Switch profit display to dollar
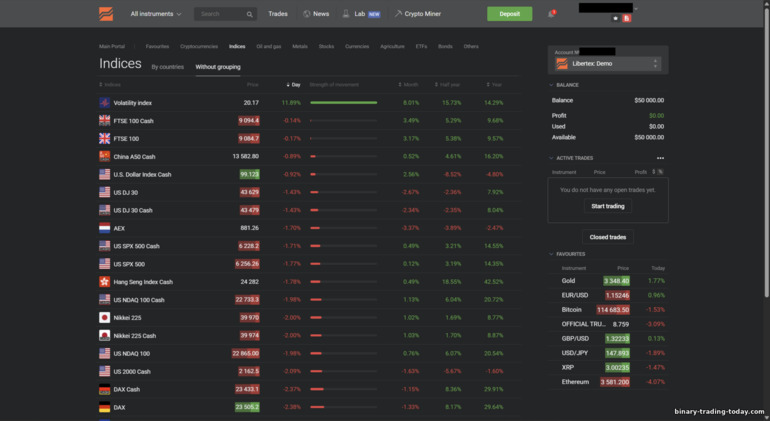 654,172
